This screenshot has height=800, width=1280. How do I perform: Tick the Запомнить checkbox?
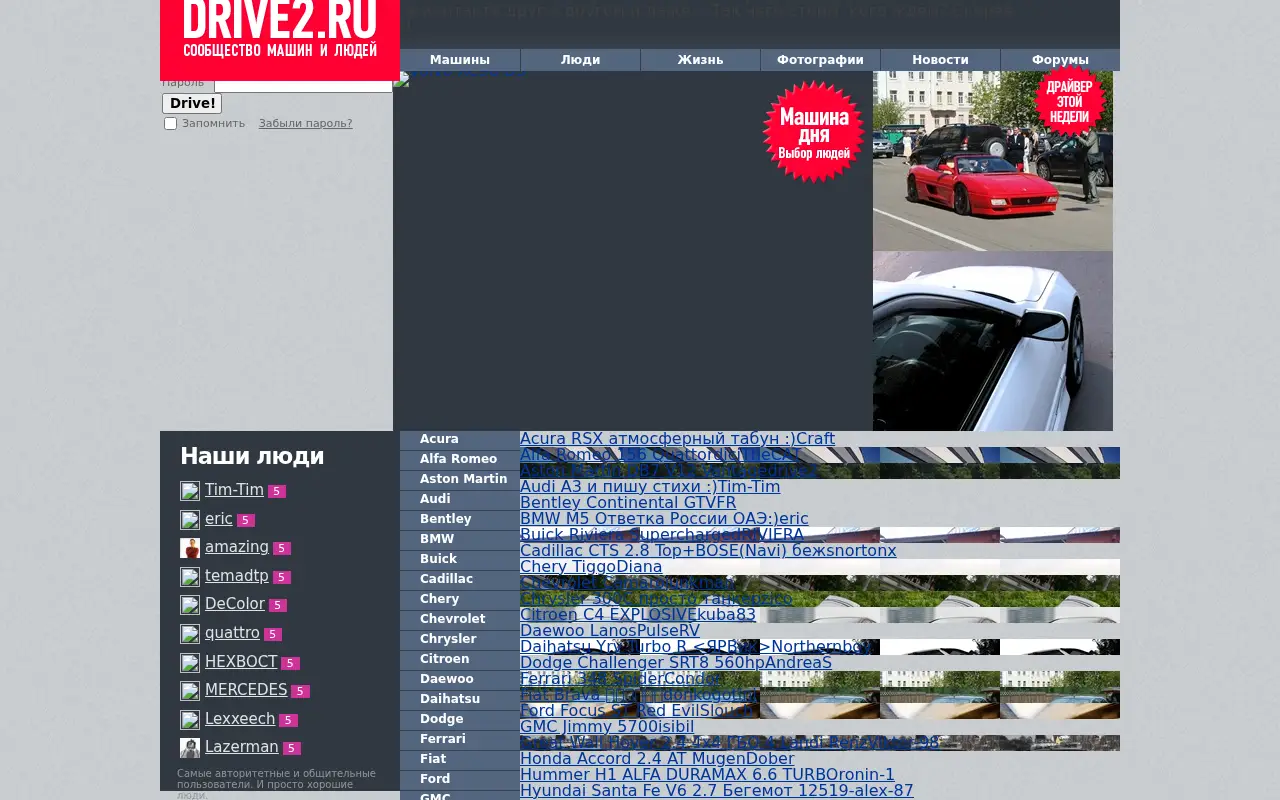(x=170, y=124)
